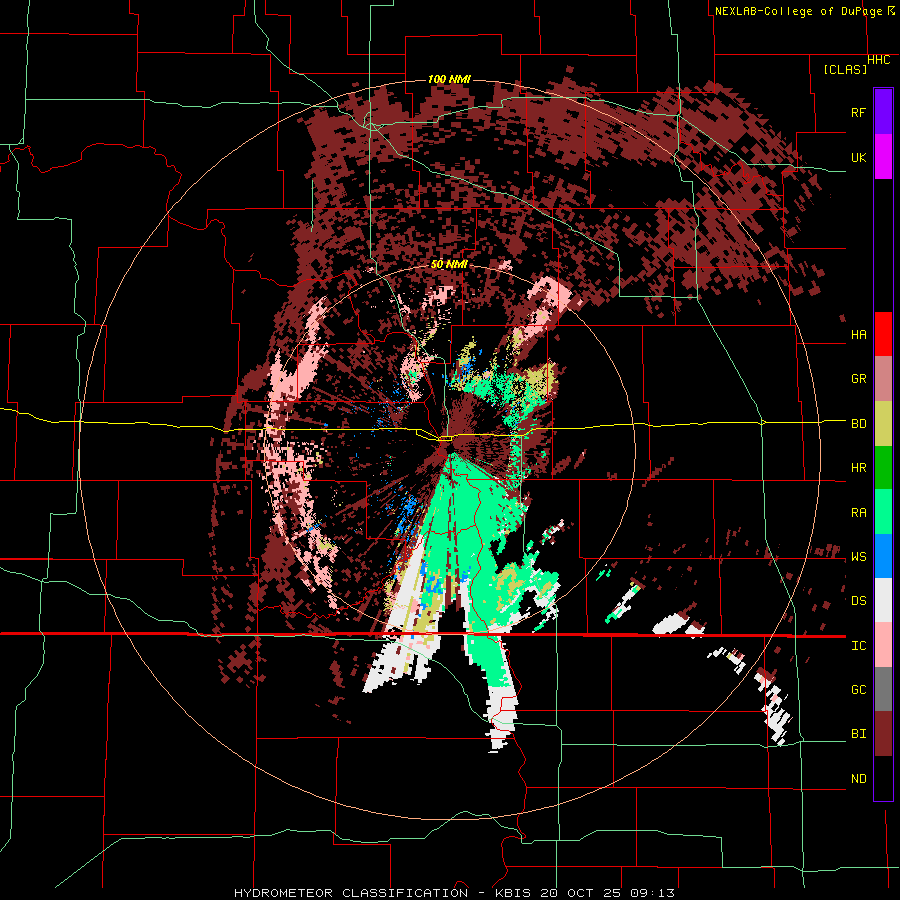900x900 pixels.
Task: Click the HA red legend swatch
Action: point(883,334)
